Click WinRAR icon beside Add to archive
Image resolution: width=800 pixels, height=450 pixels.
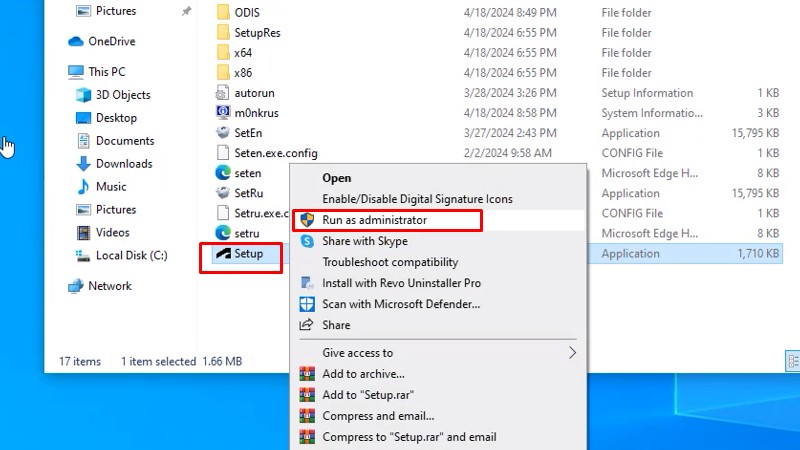[x=307, y=374]
